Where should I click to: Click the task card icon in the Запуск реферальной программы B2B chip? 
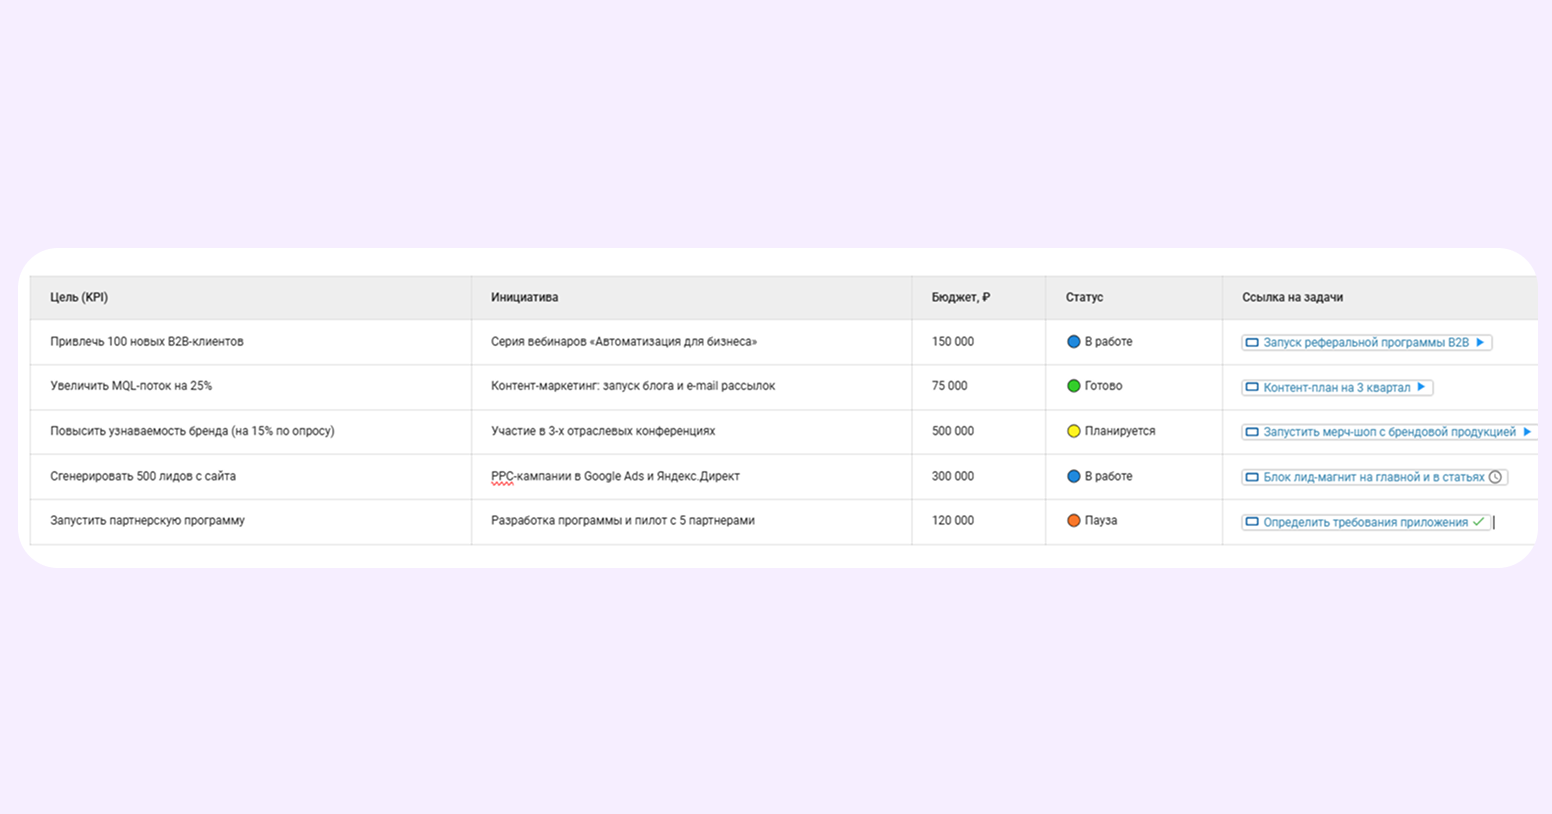(x=1252, y=341)
